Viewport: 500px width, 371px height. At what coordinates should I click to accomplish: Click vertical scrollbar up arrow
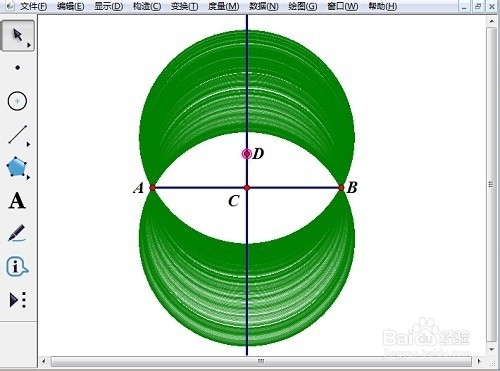(x=491, y=21)
